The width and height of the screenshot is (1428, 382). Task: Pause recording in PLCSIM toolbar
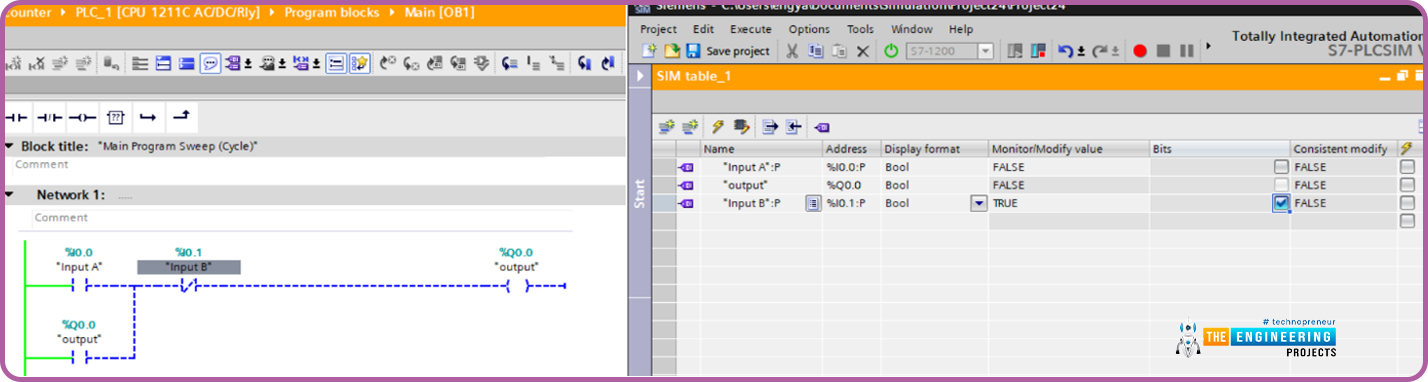pos(1187,50)
